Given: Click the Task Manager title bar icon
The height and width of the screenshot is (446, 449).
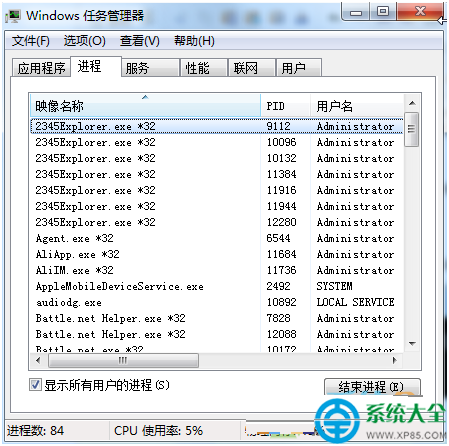Looking at the screenshot, I should point(14,16).
